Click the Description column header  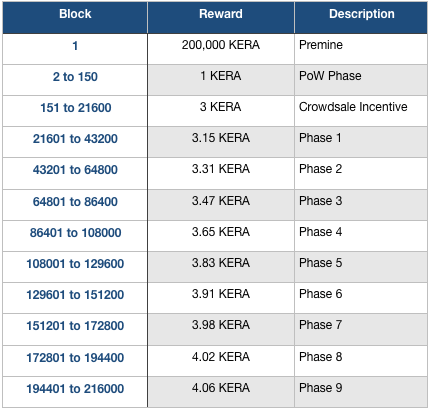click(x=362, y=14)
